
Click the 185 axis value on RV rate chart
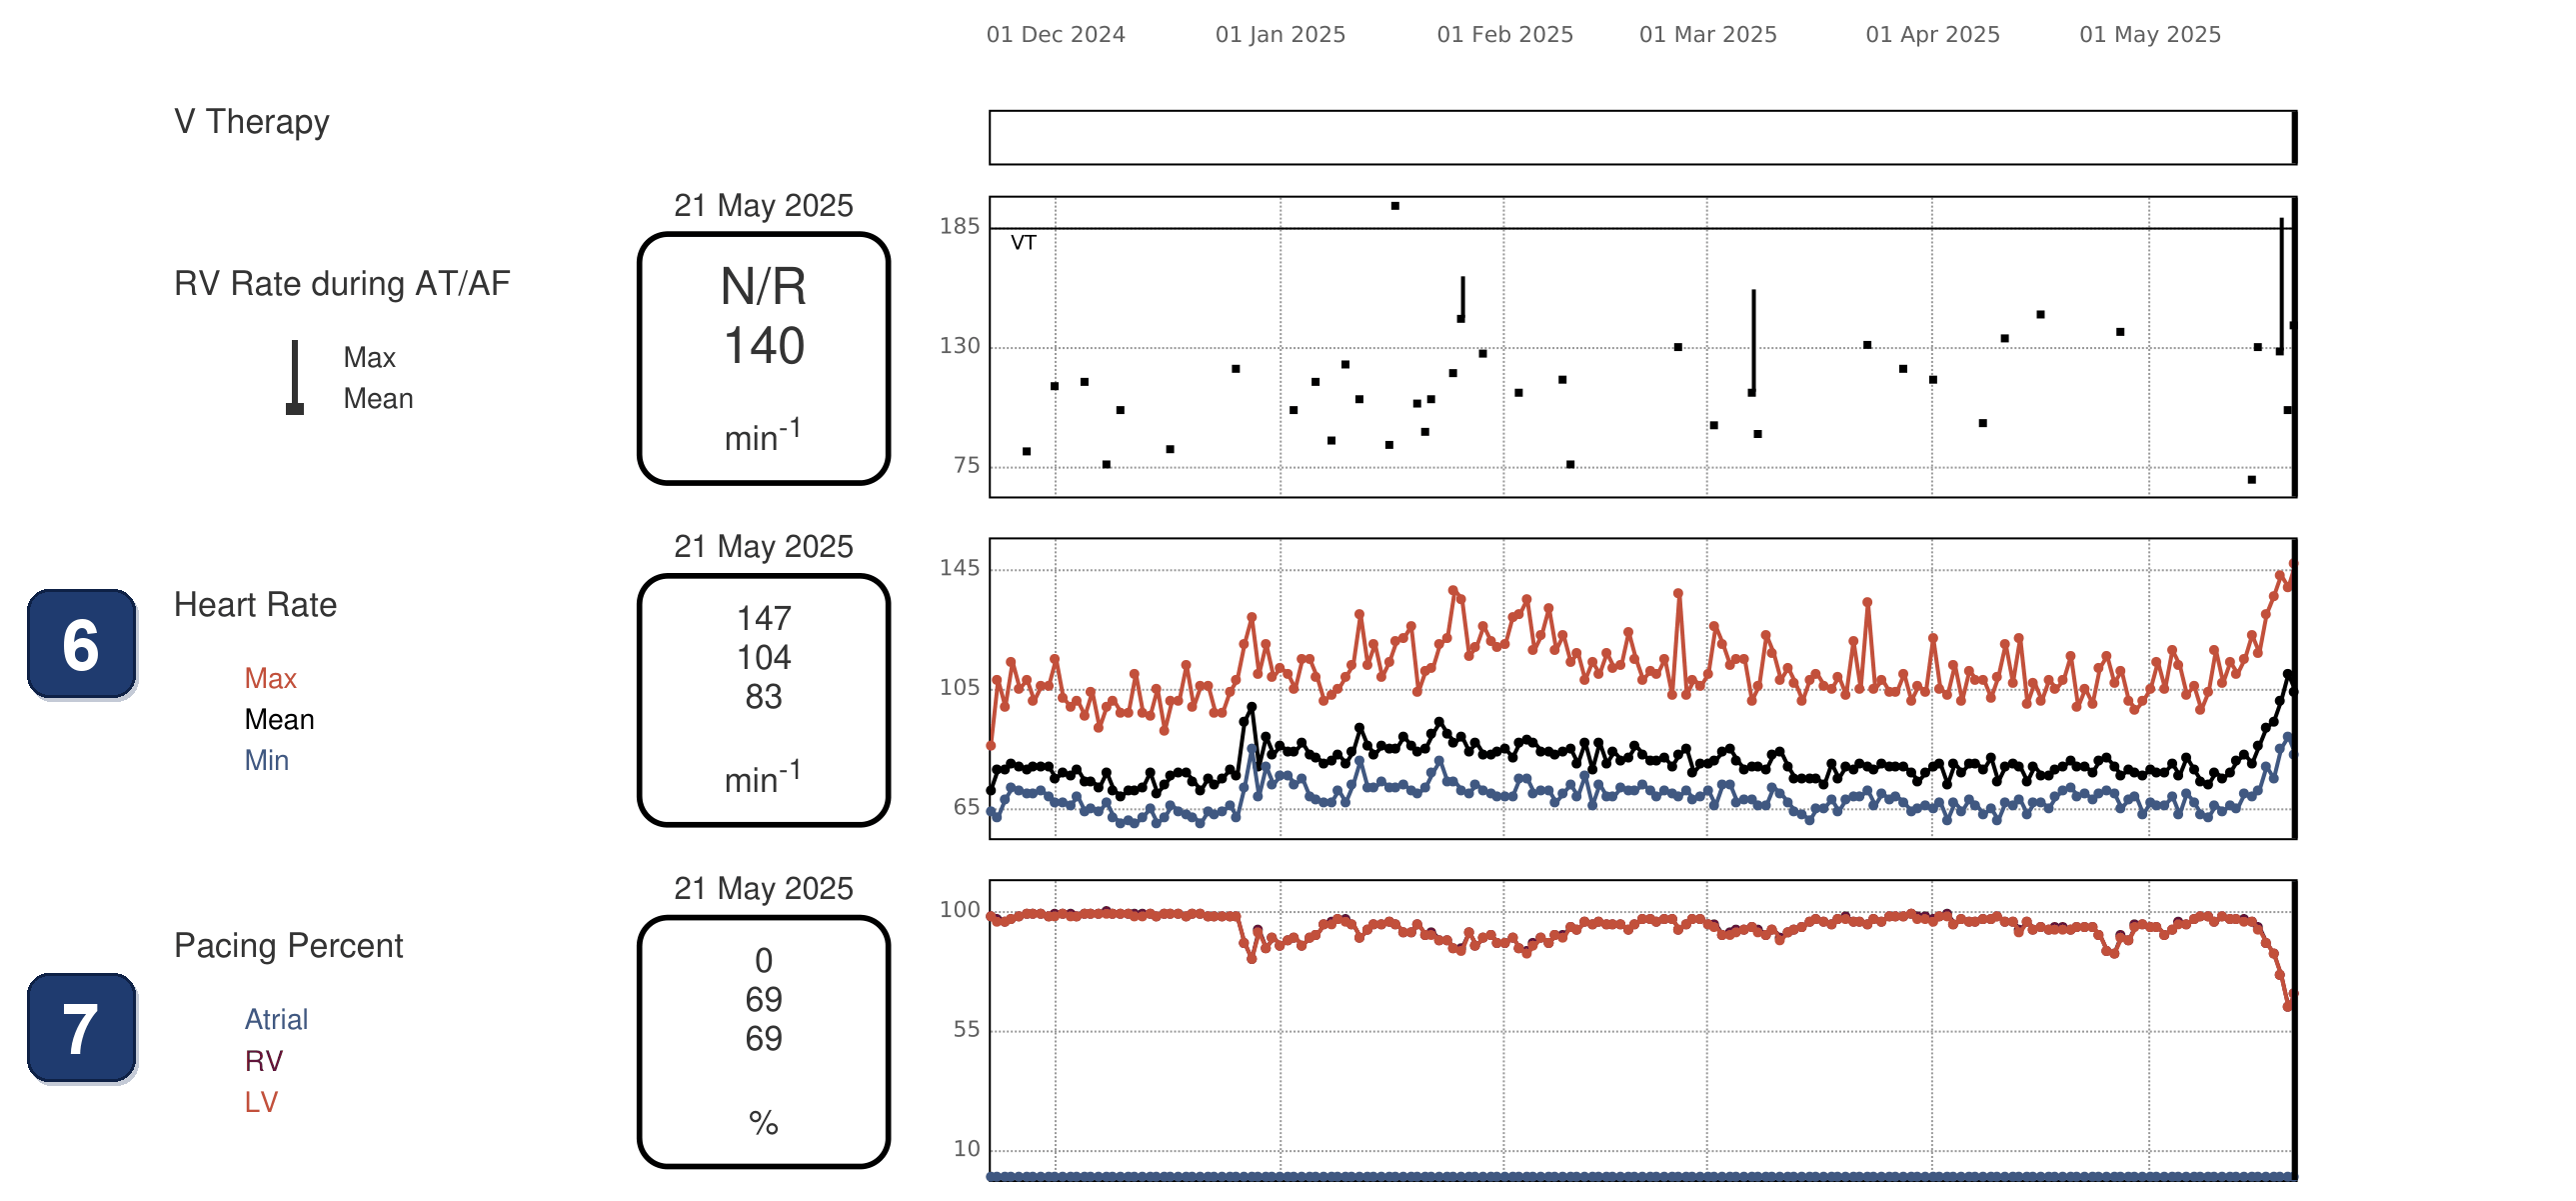959,226
